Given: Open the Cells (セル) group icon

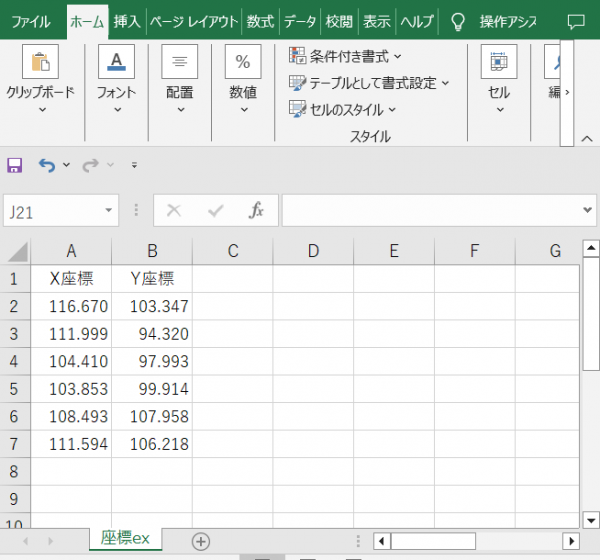Looking at the screenshot, I should (x=498, y=62).
